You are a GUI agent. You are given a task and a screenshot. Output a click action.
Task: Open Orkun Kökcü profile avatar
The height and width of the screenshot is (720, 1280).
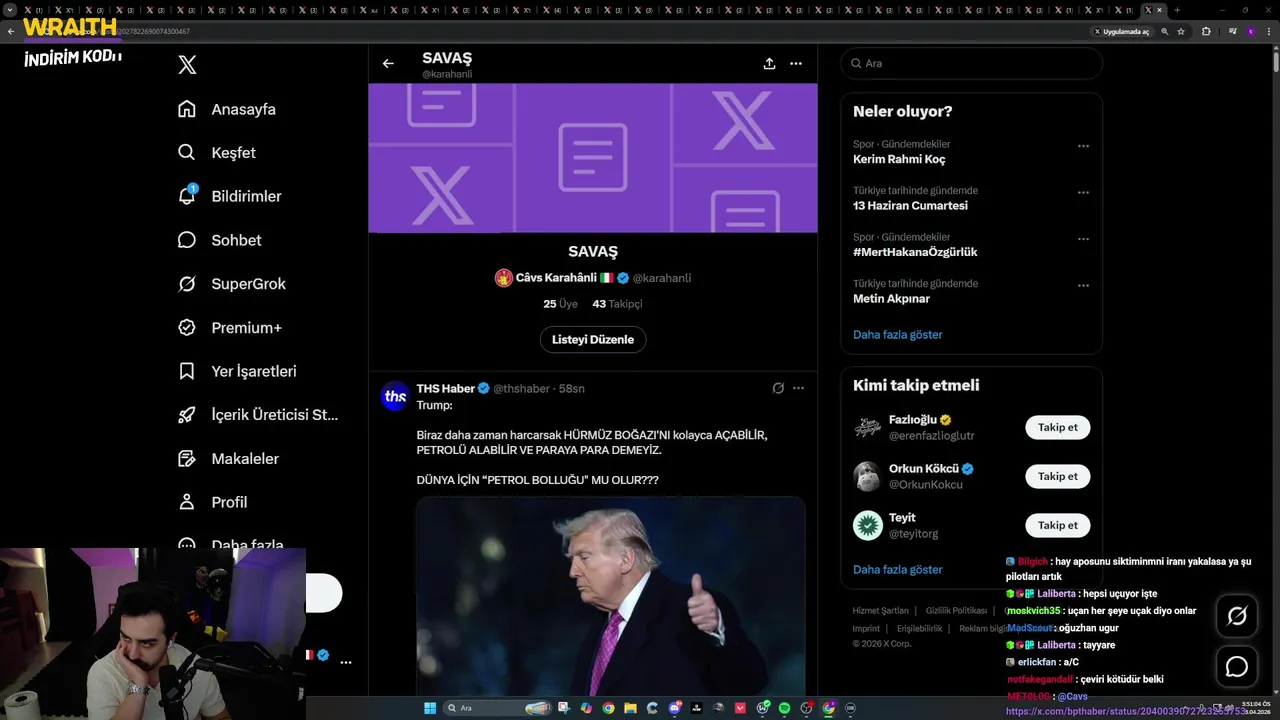click(868, 476)
